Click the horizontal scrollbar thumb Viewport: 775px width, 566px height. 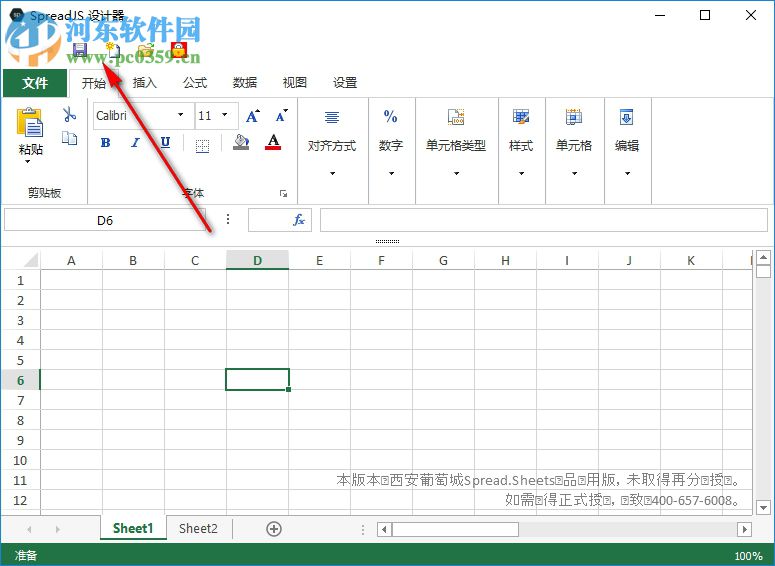(455, 529)
